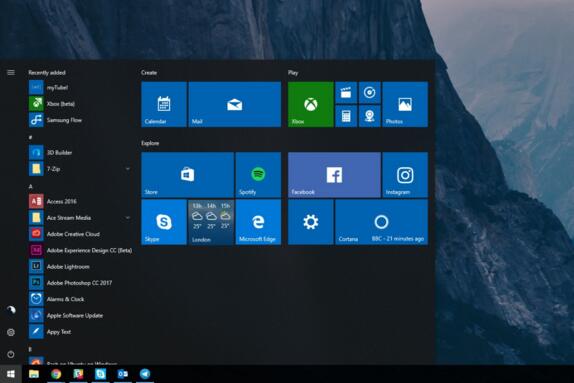Open Outlook from the taskbar
This screenshot has height=383, width=574.
[x=123, y=374]
